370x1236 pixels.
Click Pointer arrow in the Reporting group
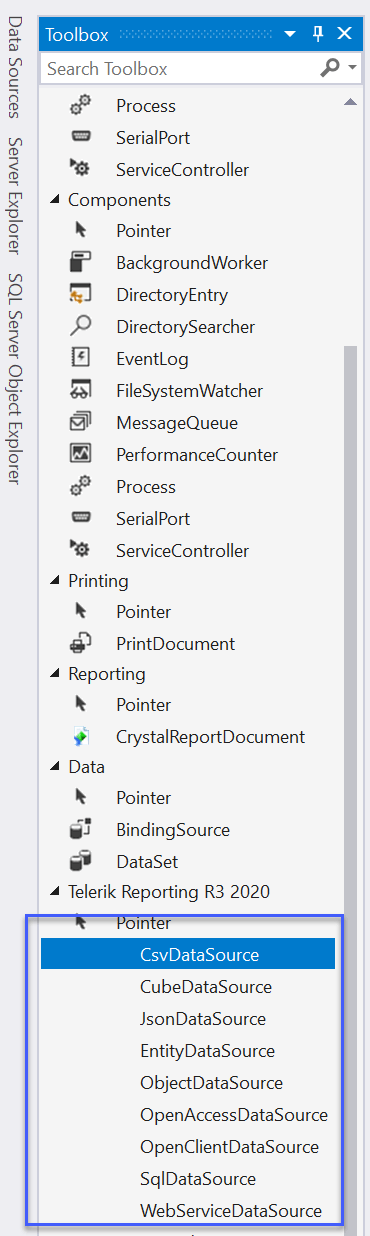(81, 705)
